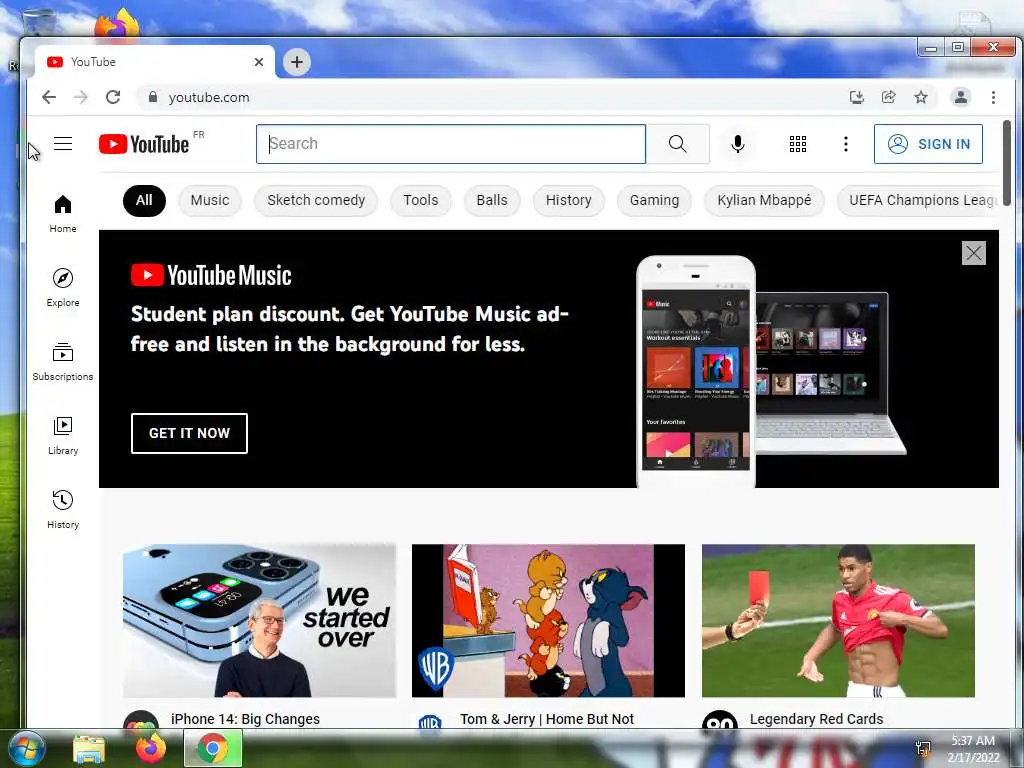Select the Kylian Mbappé chip
This screenshot has width=1024, height=768.
(x=764, y=200)
